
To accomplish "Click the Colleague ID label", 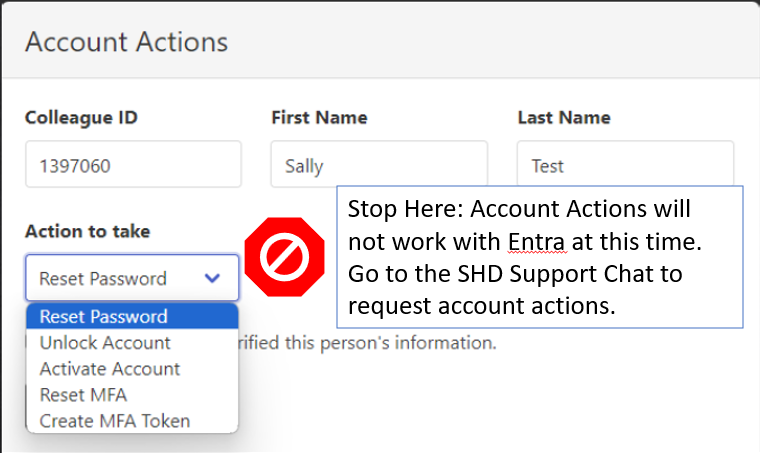I will pyautogui.click(x=81, y=118).
